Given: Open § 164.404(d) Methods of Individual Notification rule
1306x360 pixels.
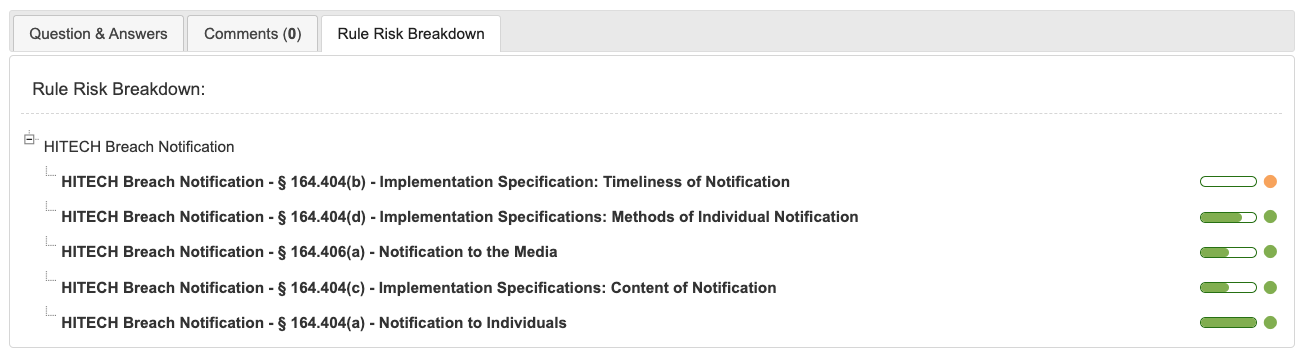Looking at the screenshot, I should [459, 217].
